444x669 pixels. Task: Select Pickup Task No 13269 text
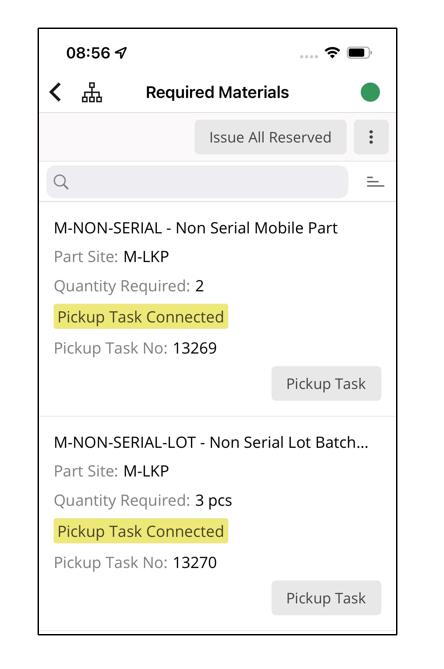[135, 348]
